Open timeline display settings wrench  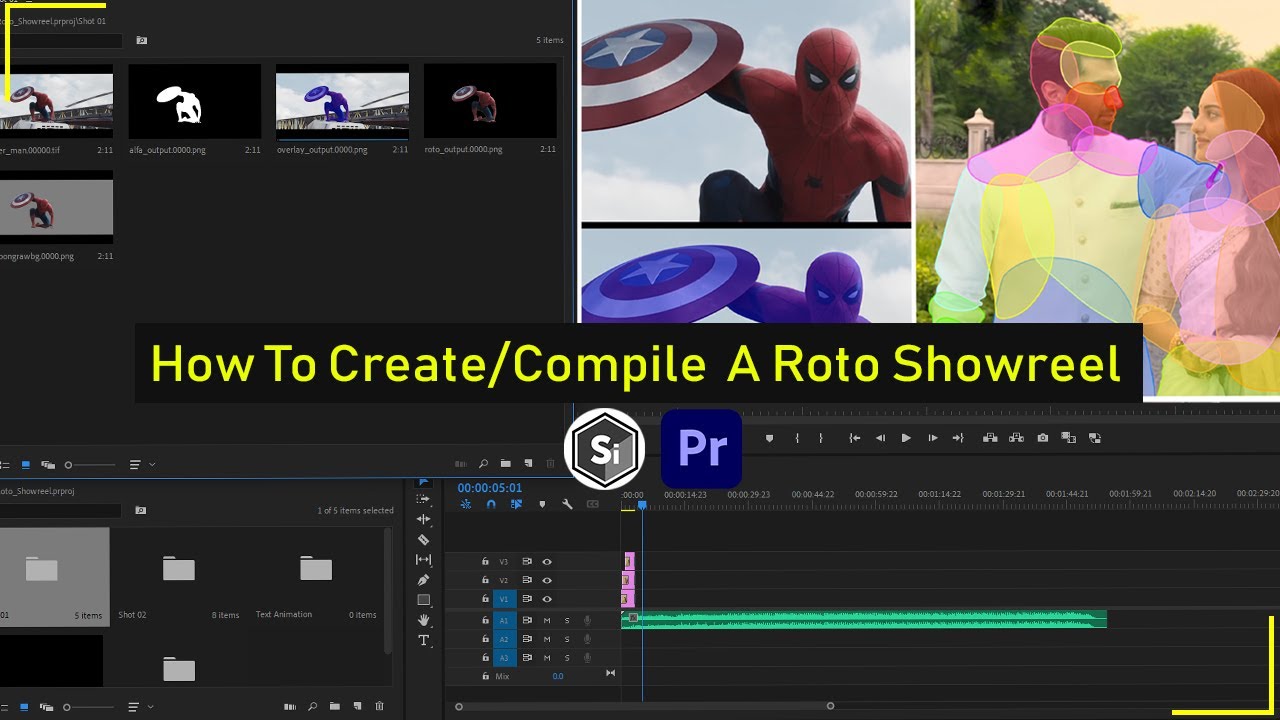(567, 504)
